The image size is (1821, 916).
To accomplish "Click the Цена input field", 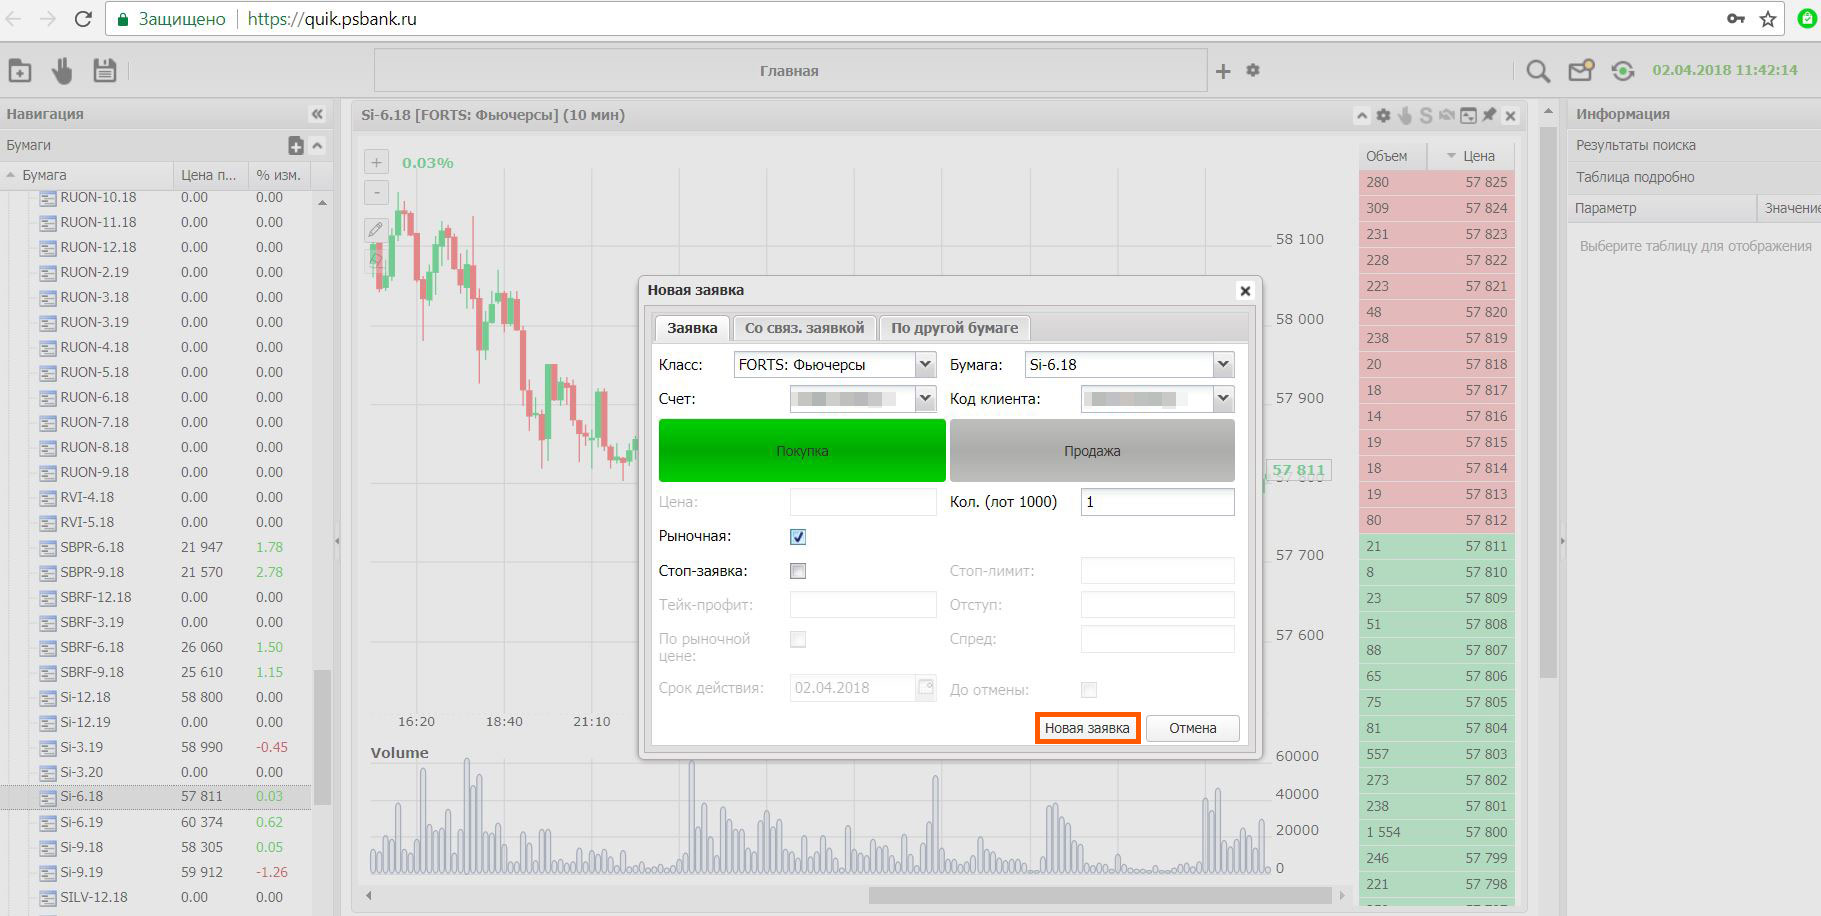I will pos(863,502).
